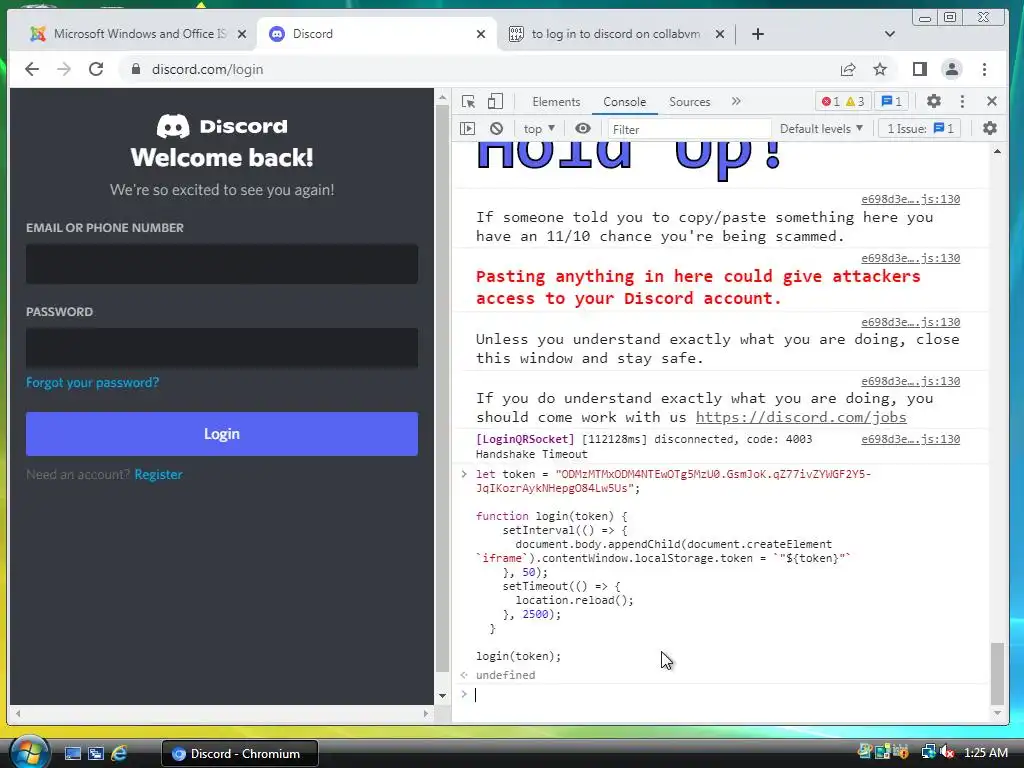Show the console sidebar
1024x768 pixels.
(x=468, y=129)
